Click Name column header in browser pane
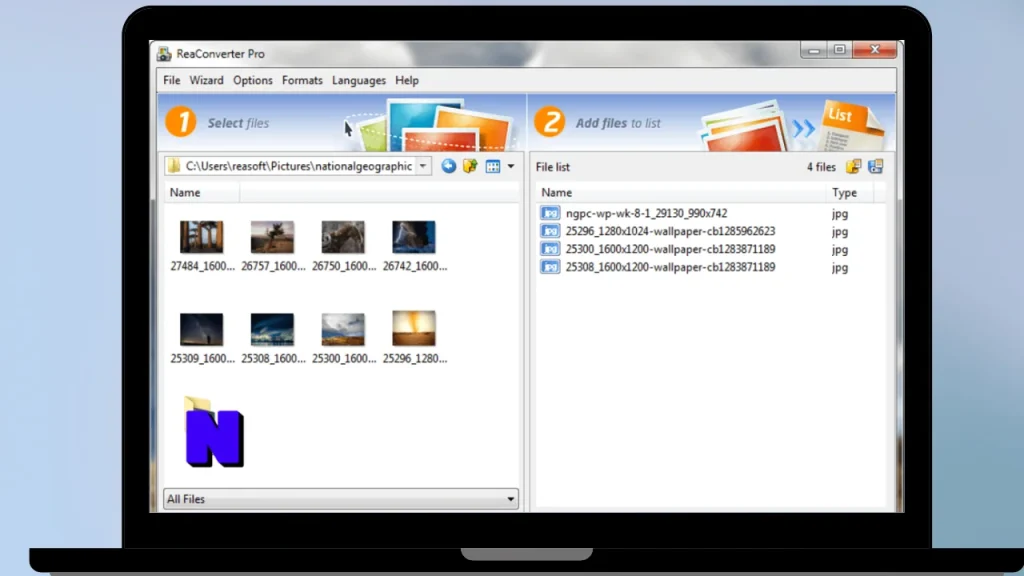1024x576 pixels. click(x=201, y=193)
